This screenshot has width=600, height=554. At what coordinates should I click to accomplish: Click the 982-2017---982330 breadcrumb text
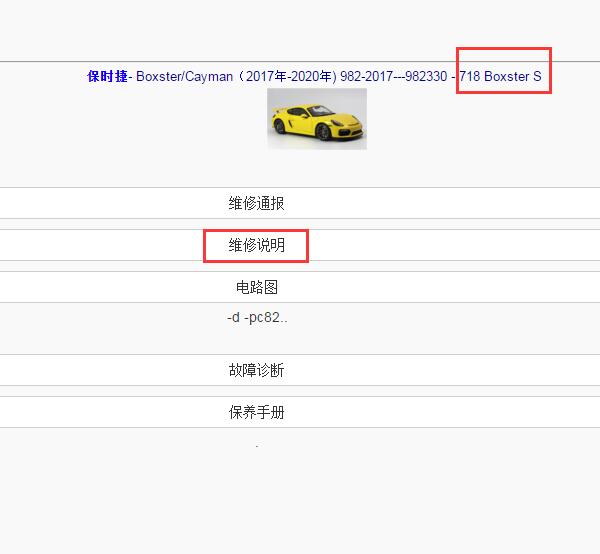pyautogui.click(x=393, y=76)
